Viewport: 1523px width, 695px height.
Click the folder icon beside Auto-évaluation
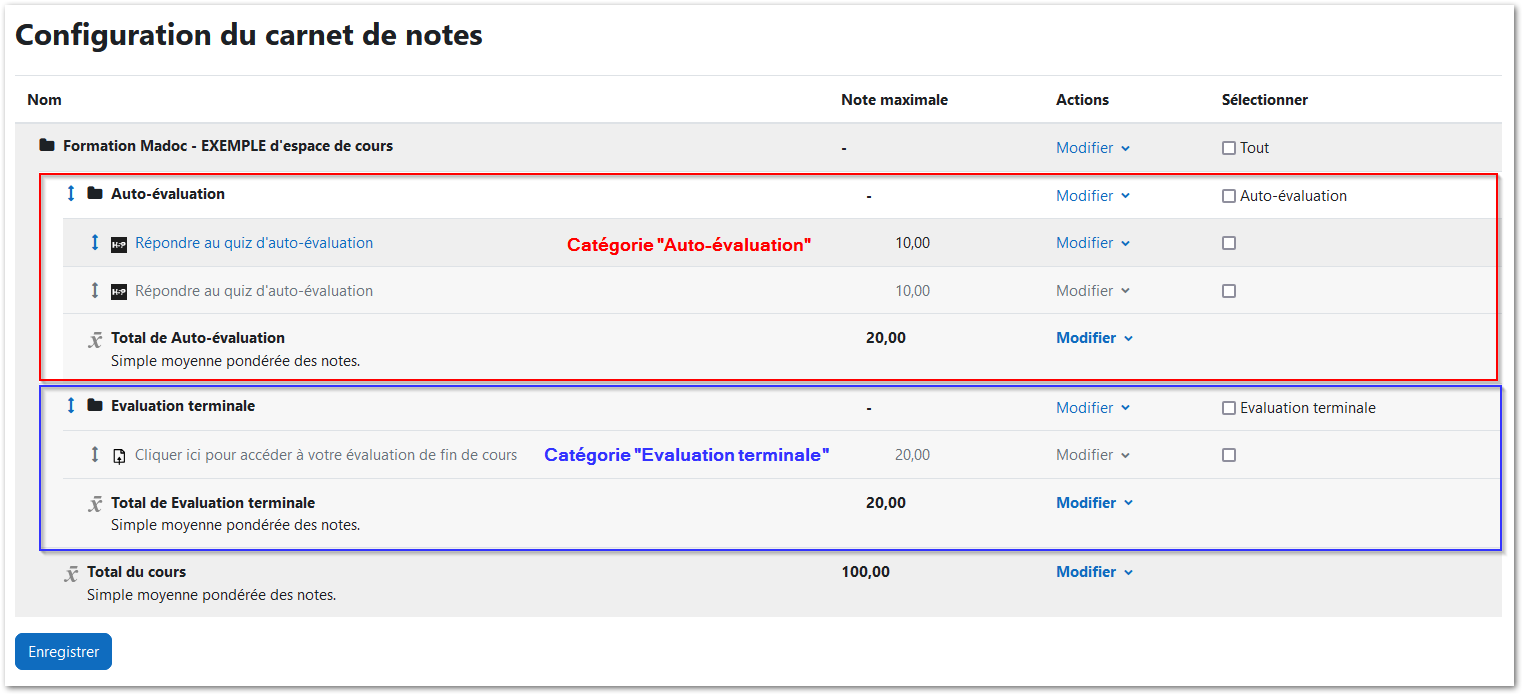coord(94,194)
